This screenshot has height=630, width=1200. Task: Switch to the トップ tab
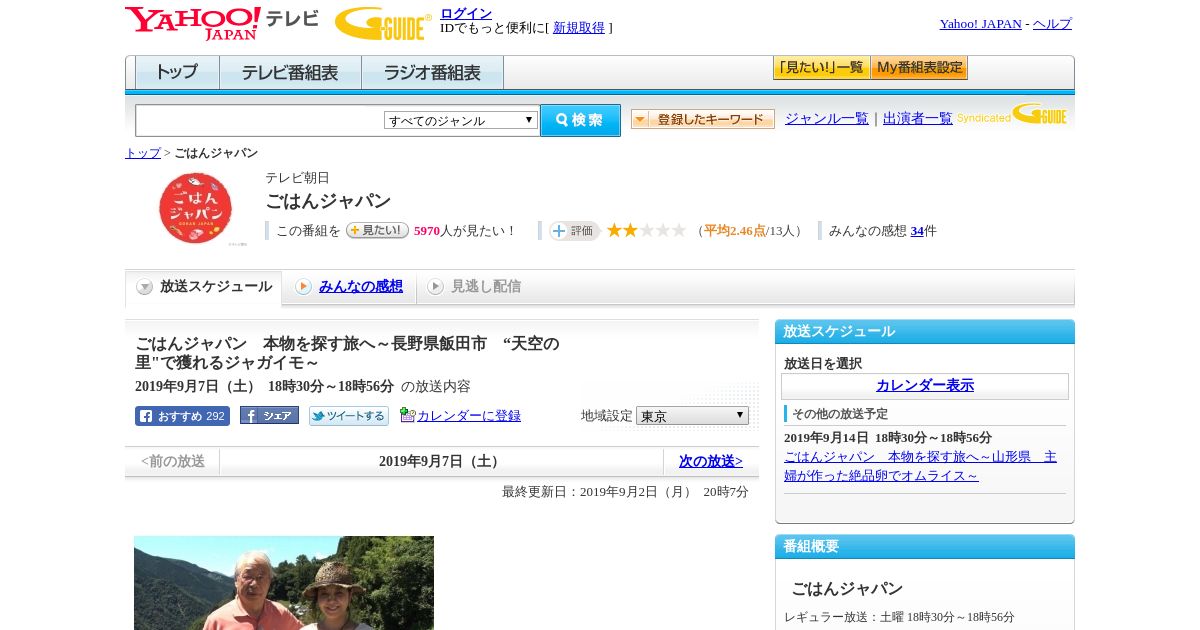coord(177,72)
